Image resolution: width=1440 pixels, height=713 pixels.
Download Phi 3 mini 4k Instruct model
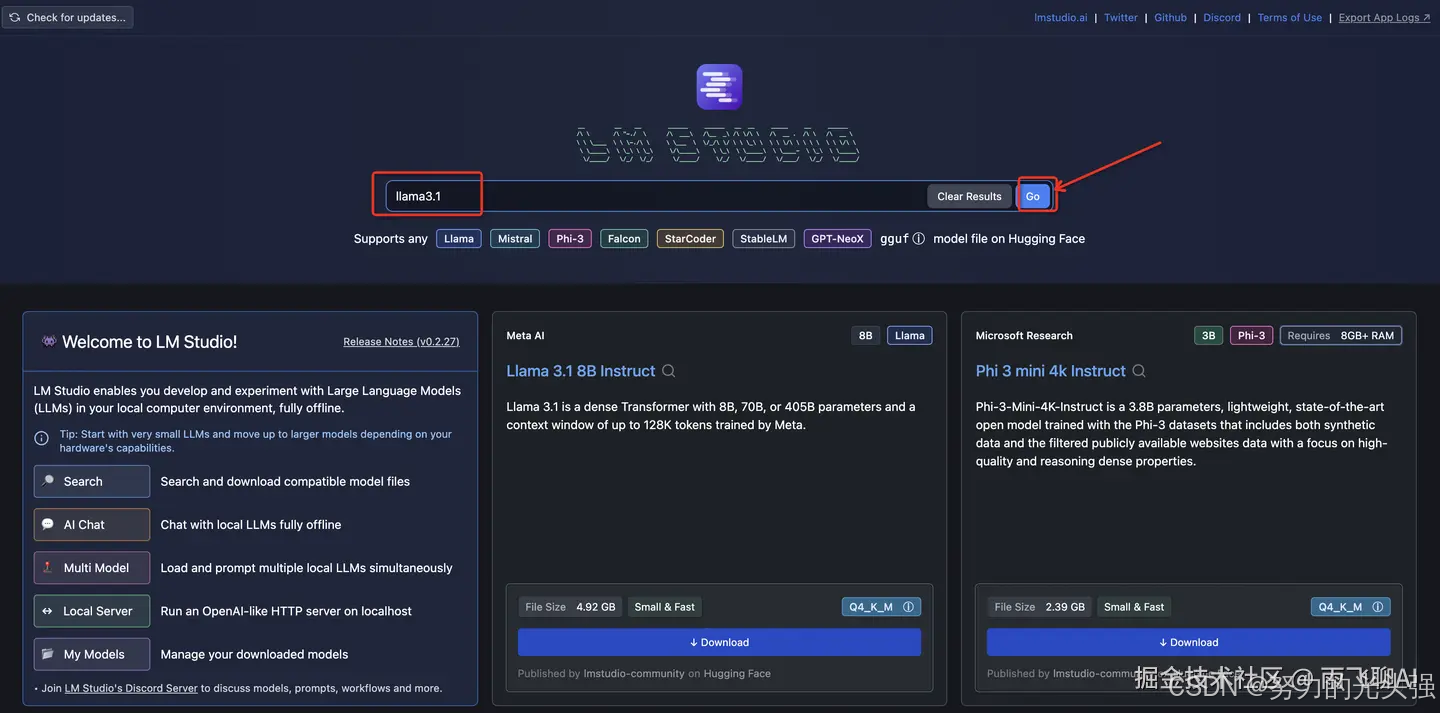pos(1188,642)
